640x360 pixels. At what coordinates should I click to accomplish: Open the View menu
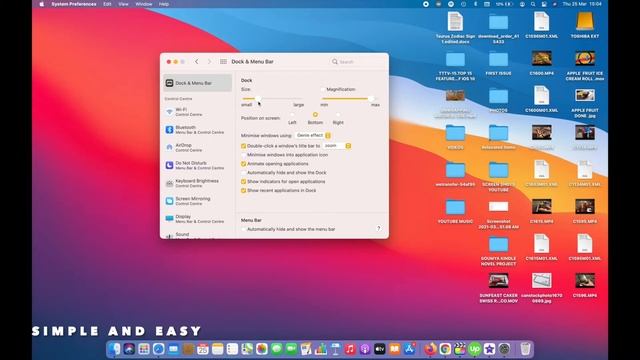pos(123,4)
